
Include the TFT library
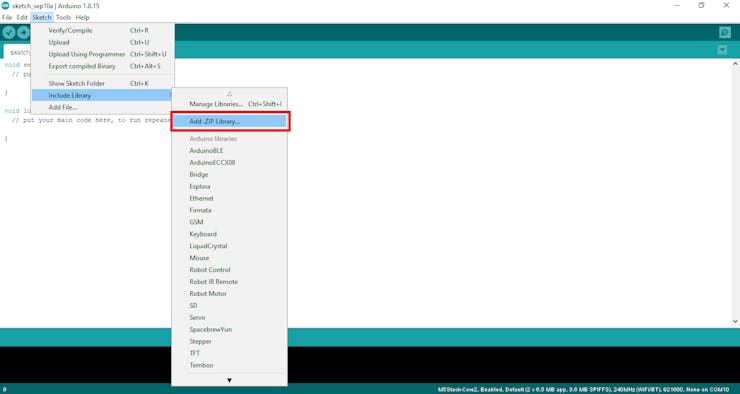[x=229, y=353]
